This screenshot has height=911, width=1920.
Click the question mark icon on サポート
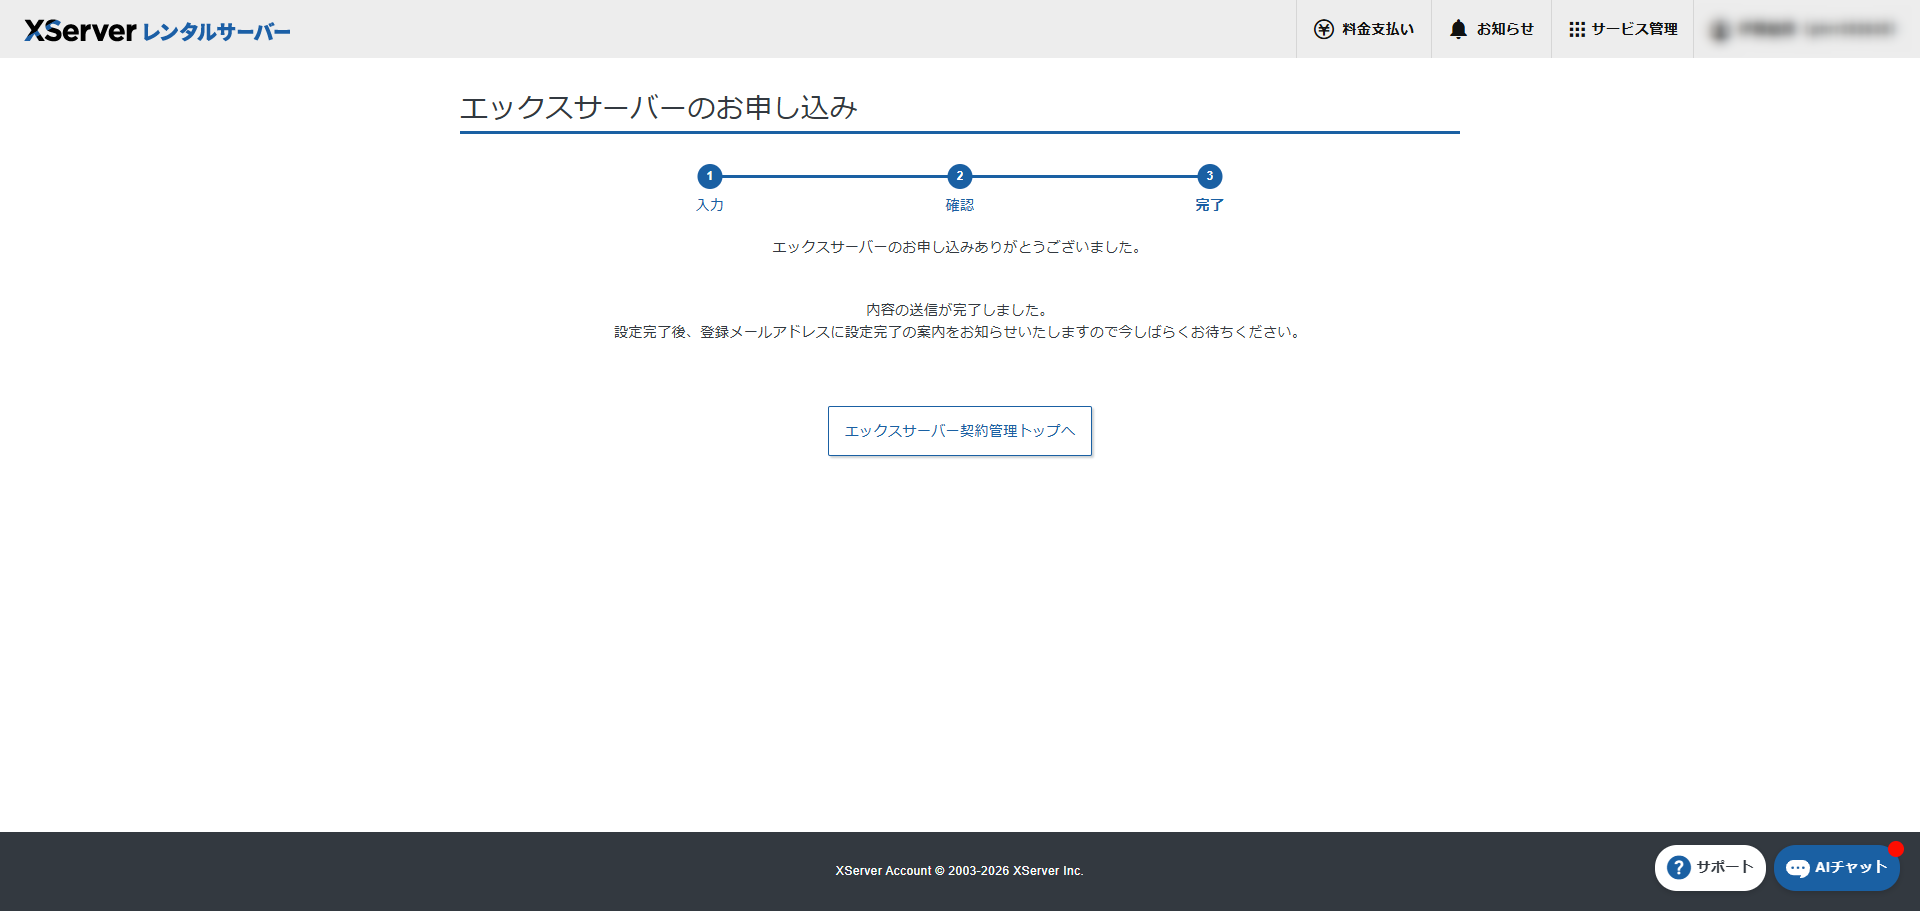(x=1679, y=867)
